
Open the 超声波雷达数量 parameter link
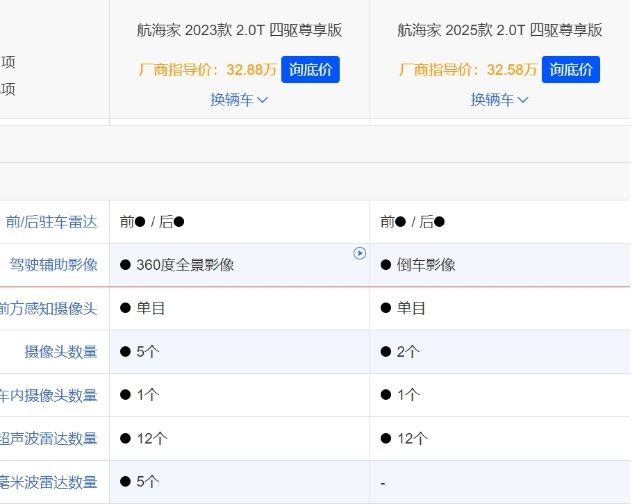tap(48, 438)
